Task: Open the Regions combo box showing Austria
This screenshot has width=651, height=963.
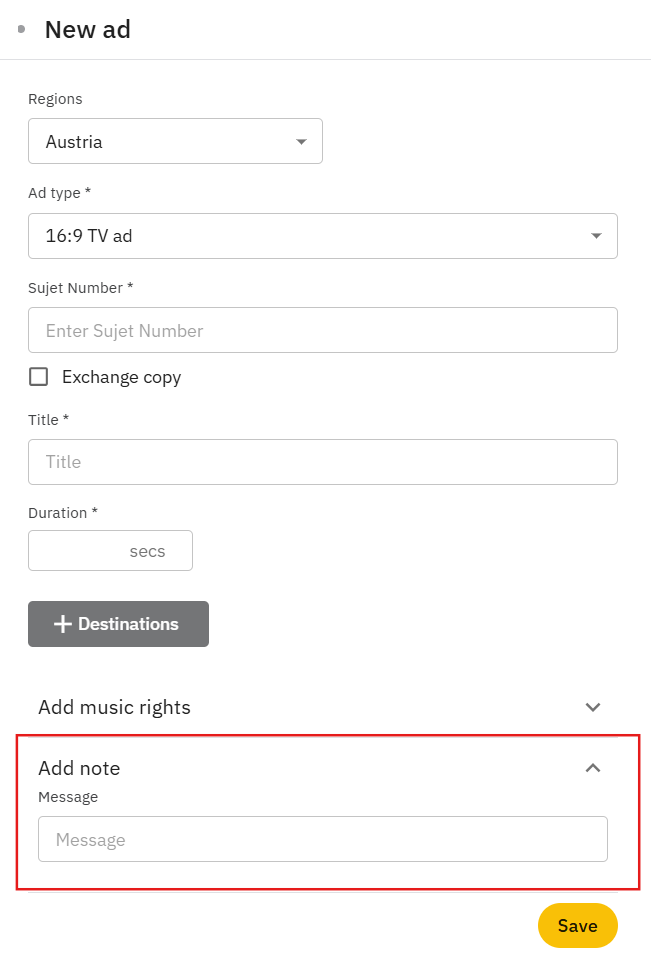Action: (160, 142)
